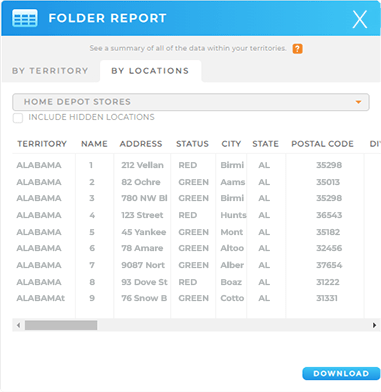Close the Folder Report dialog
This screenshot has height=392, width=381.
360,19
